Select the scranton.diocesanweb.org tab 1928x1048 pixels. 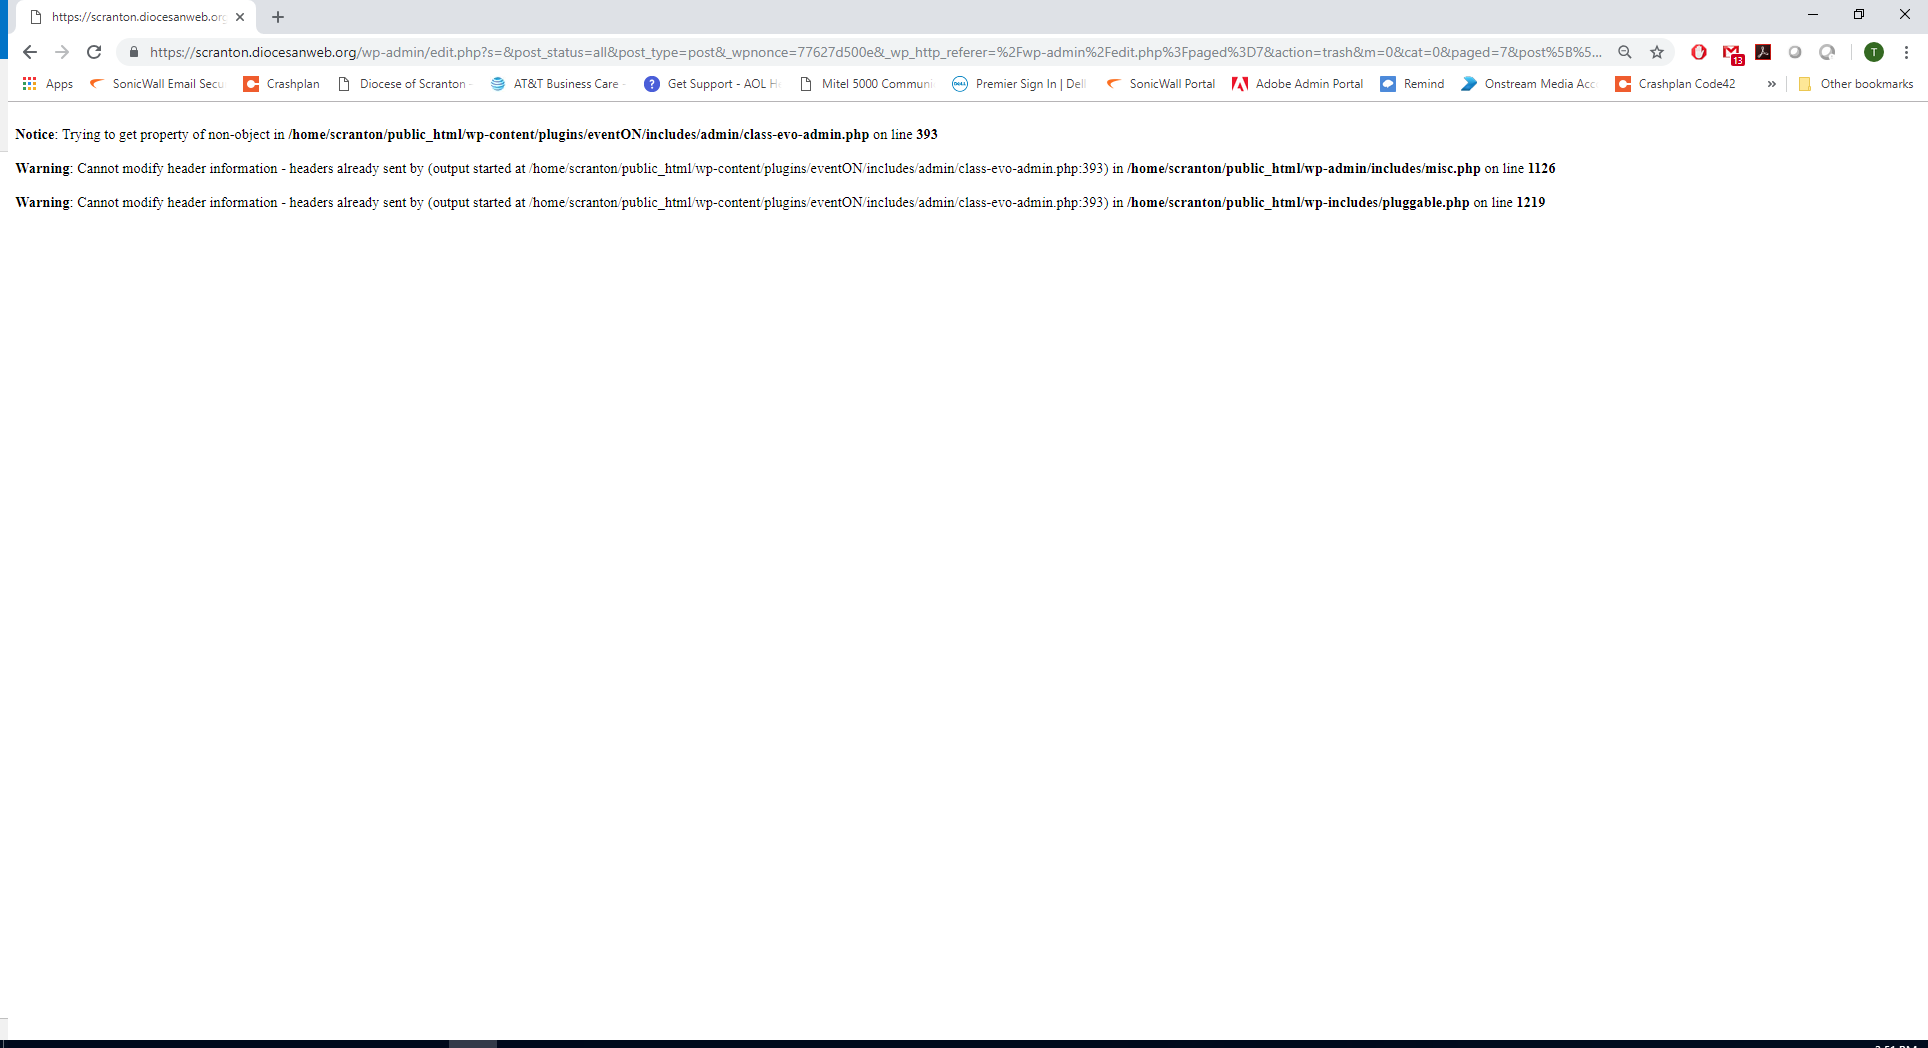click(x=137, y=17)
